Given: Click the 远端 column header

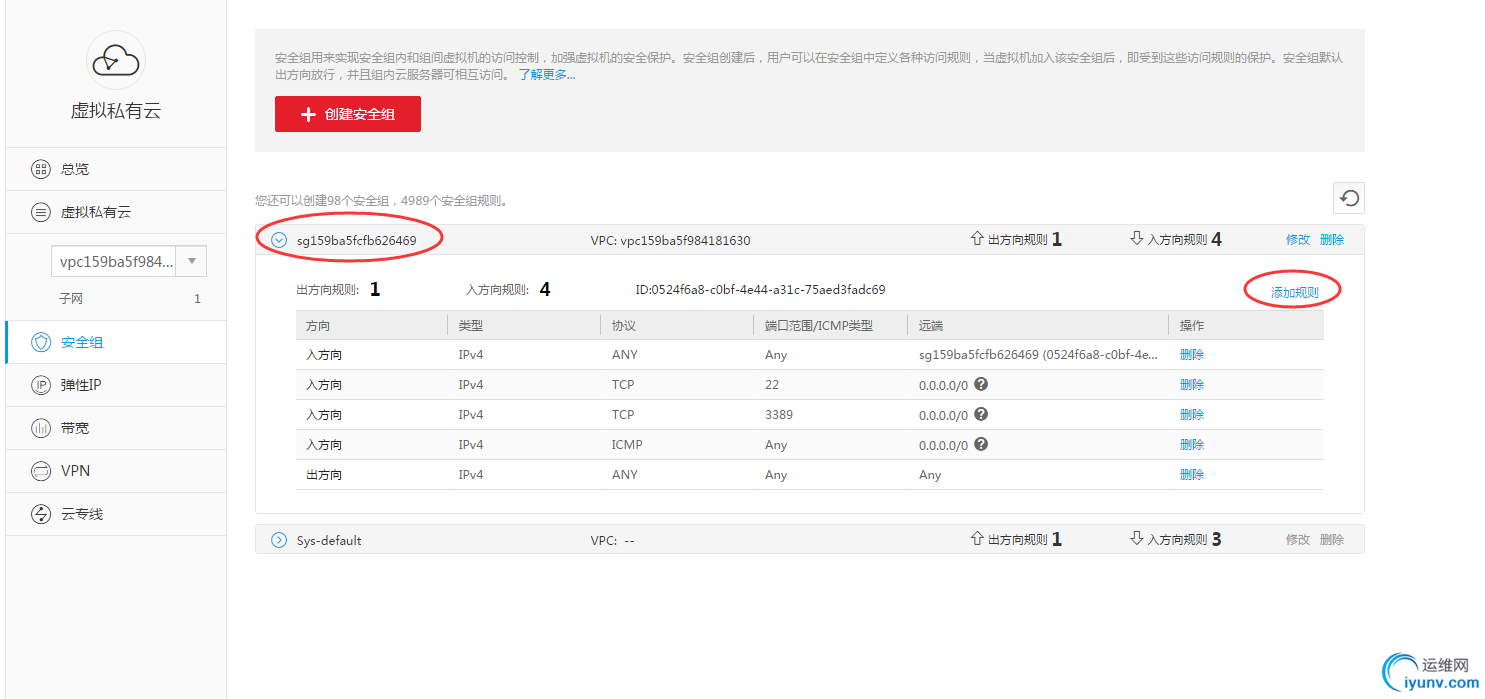Looking at the screenshot, I should pos(931,326).
